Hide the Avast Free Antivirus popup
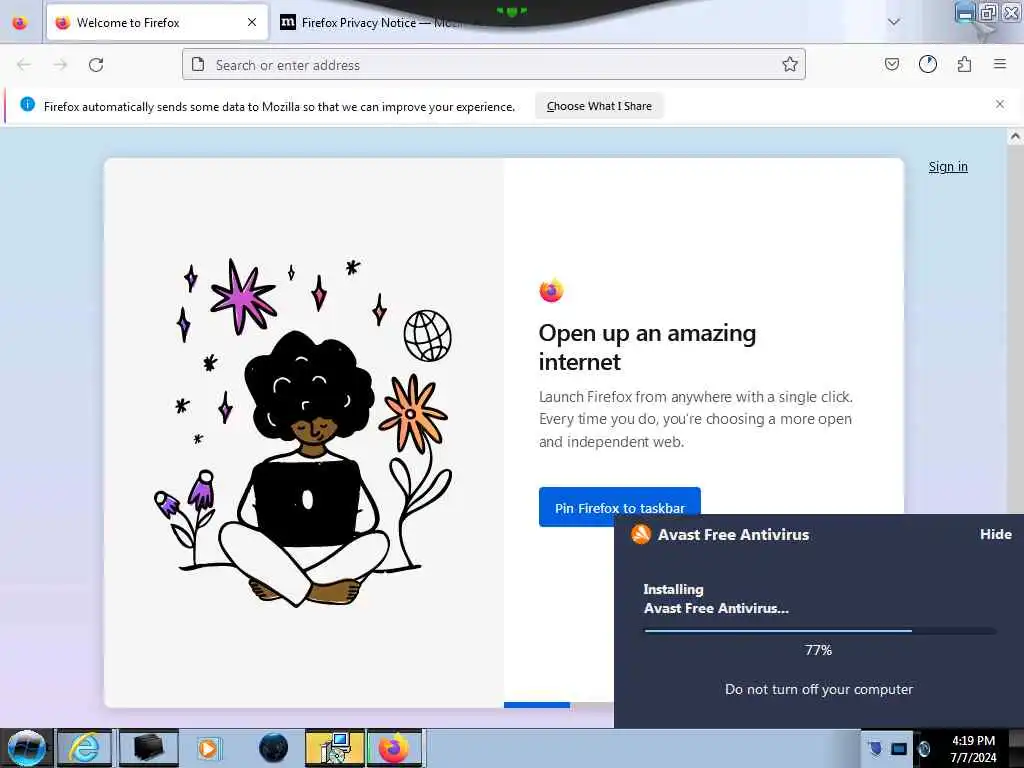Image resolution: width=1024 pixels, height=768 pixels. click(x=995, y=534)
